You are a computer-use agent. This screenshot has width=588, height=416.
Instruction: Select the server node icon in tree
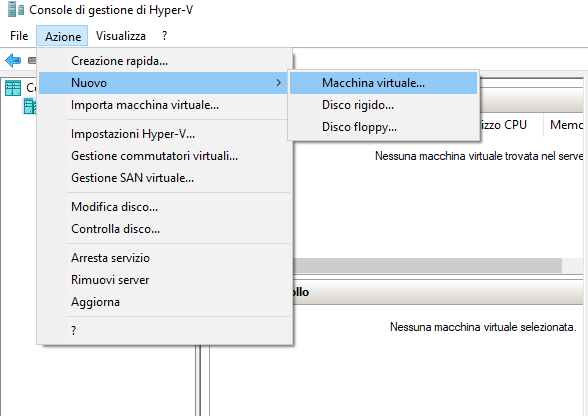click(x=30, y=106)
